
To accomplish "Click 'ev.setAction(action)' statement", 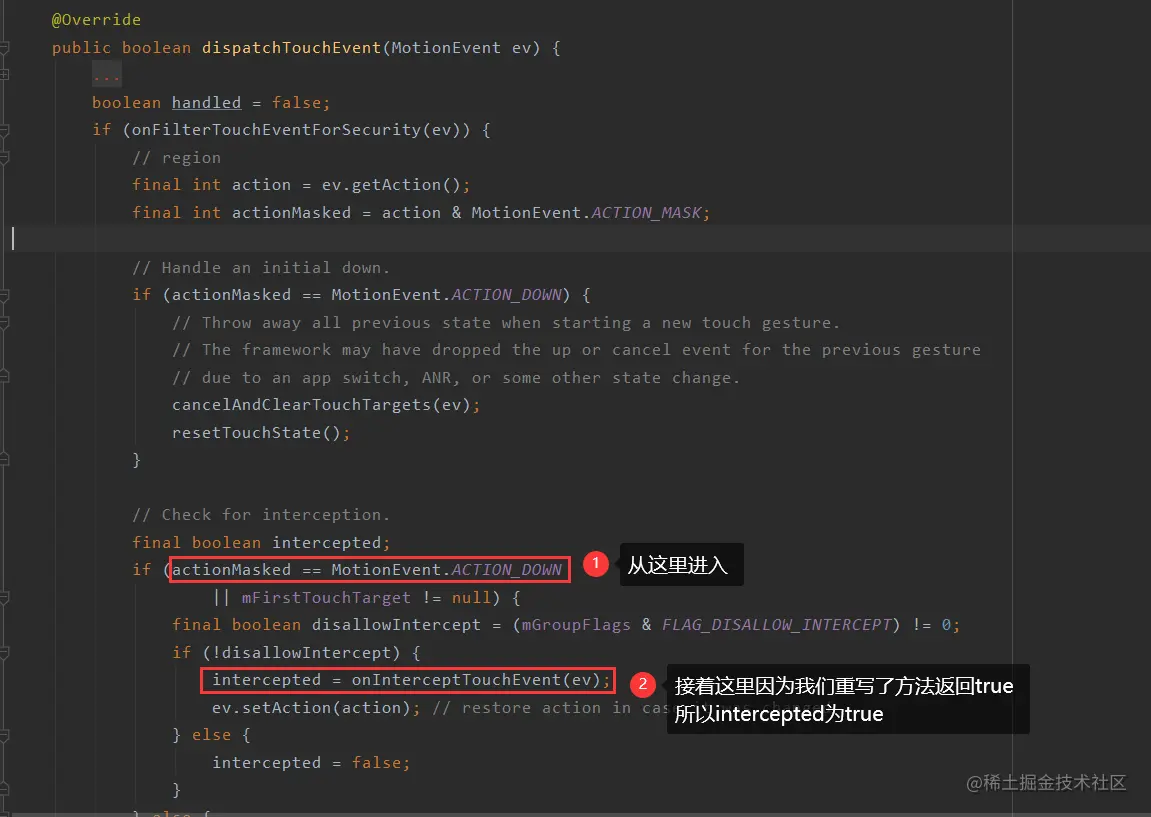I will pos(316,708).
